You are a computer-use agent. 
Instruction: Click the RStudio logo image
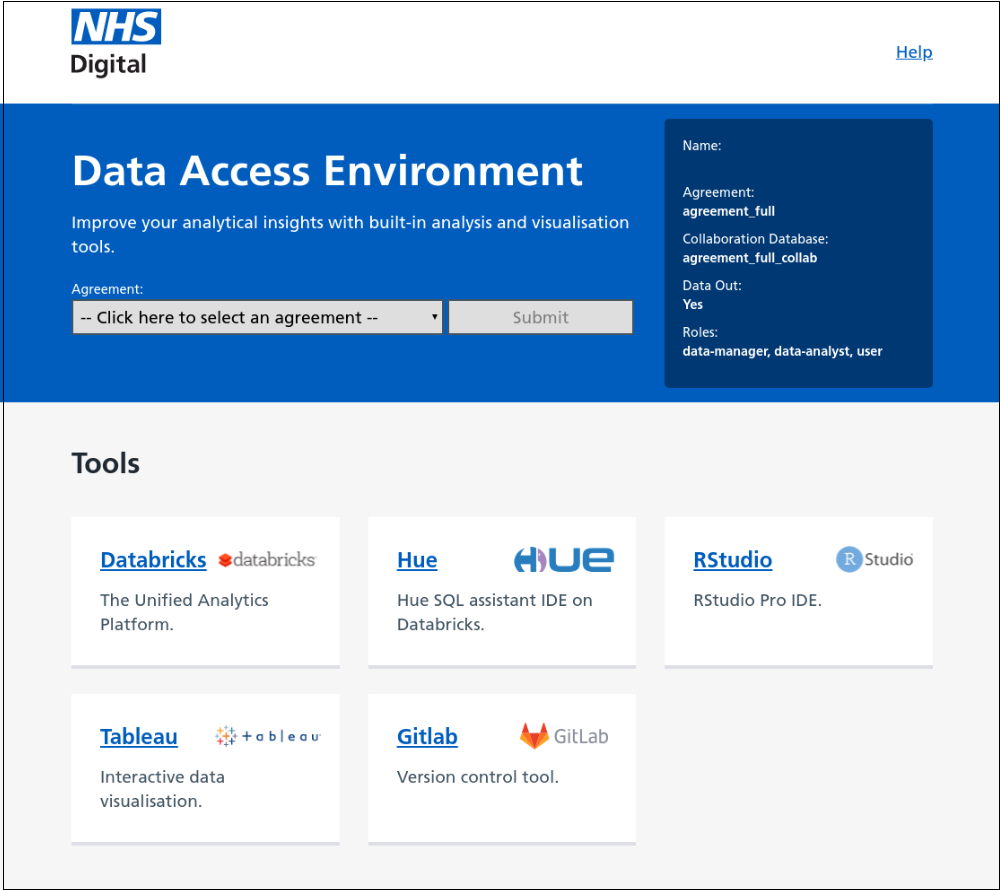(874, 559)
